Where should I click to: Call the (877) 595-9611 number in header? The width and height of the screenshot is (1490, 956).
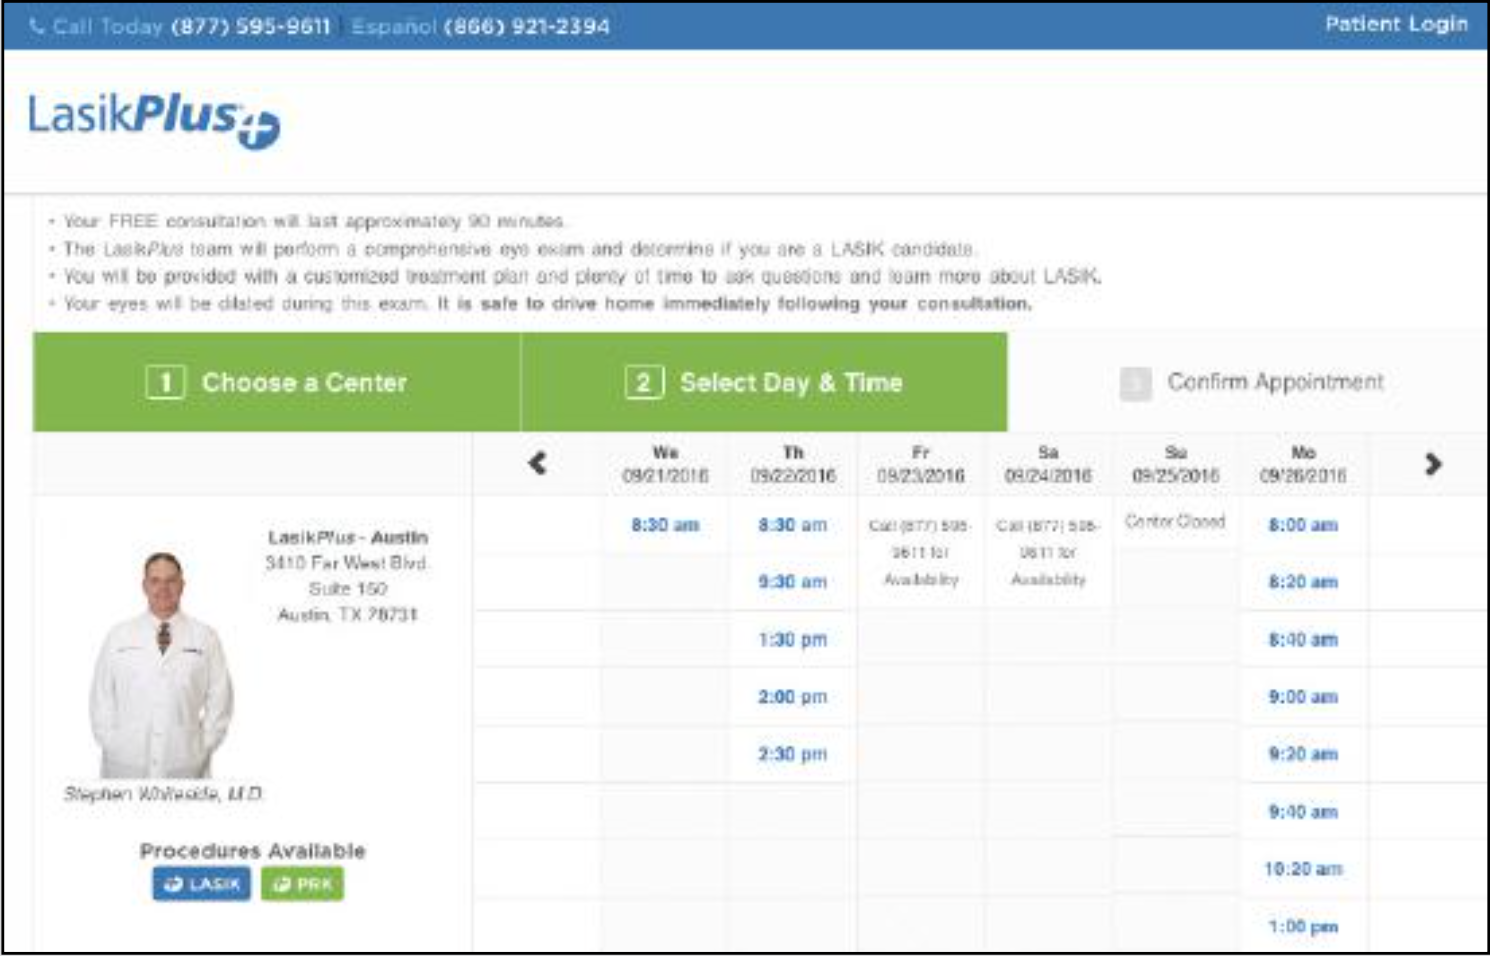pos(251,27)
